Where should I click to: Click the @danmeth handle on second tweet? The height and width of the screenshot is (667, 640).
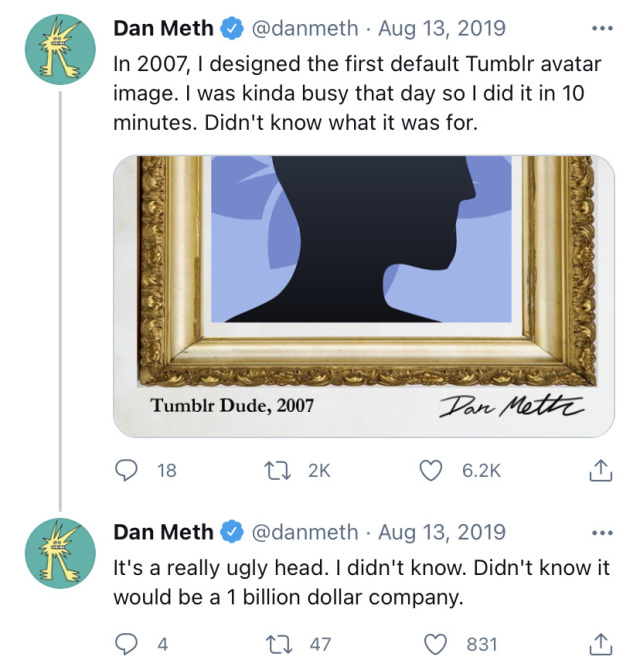click(303, 532)
